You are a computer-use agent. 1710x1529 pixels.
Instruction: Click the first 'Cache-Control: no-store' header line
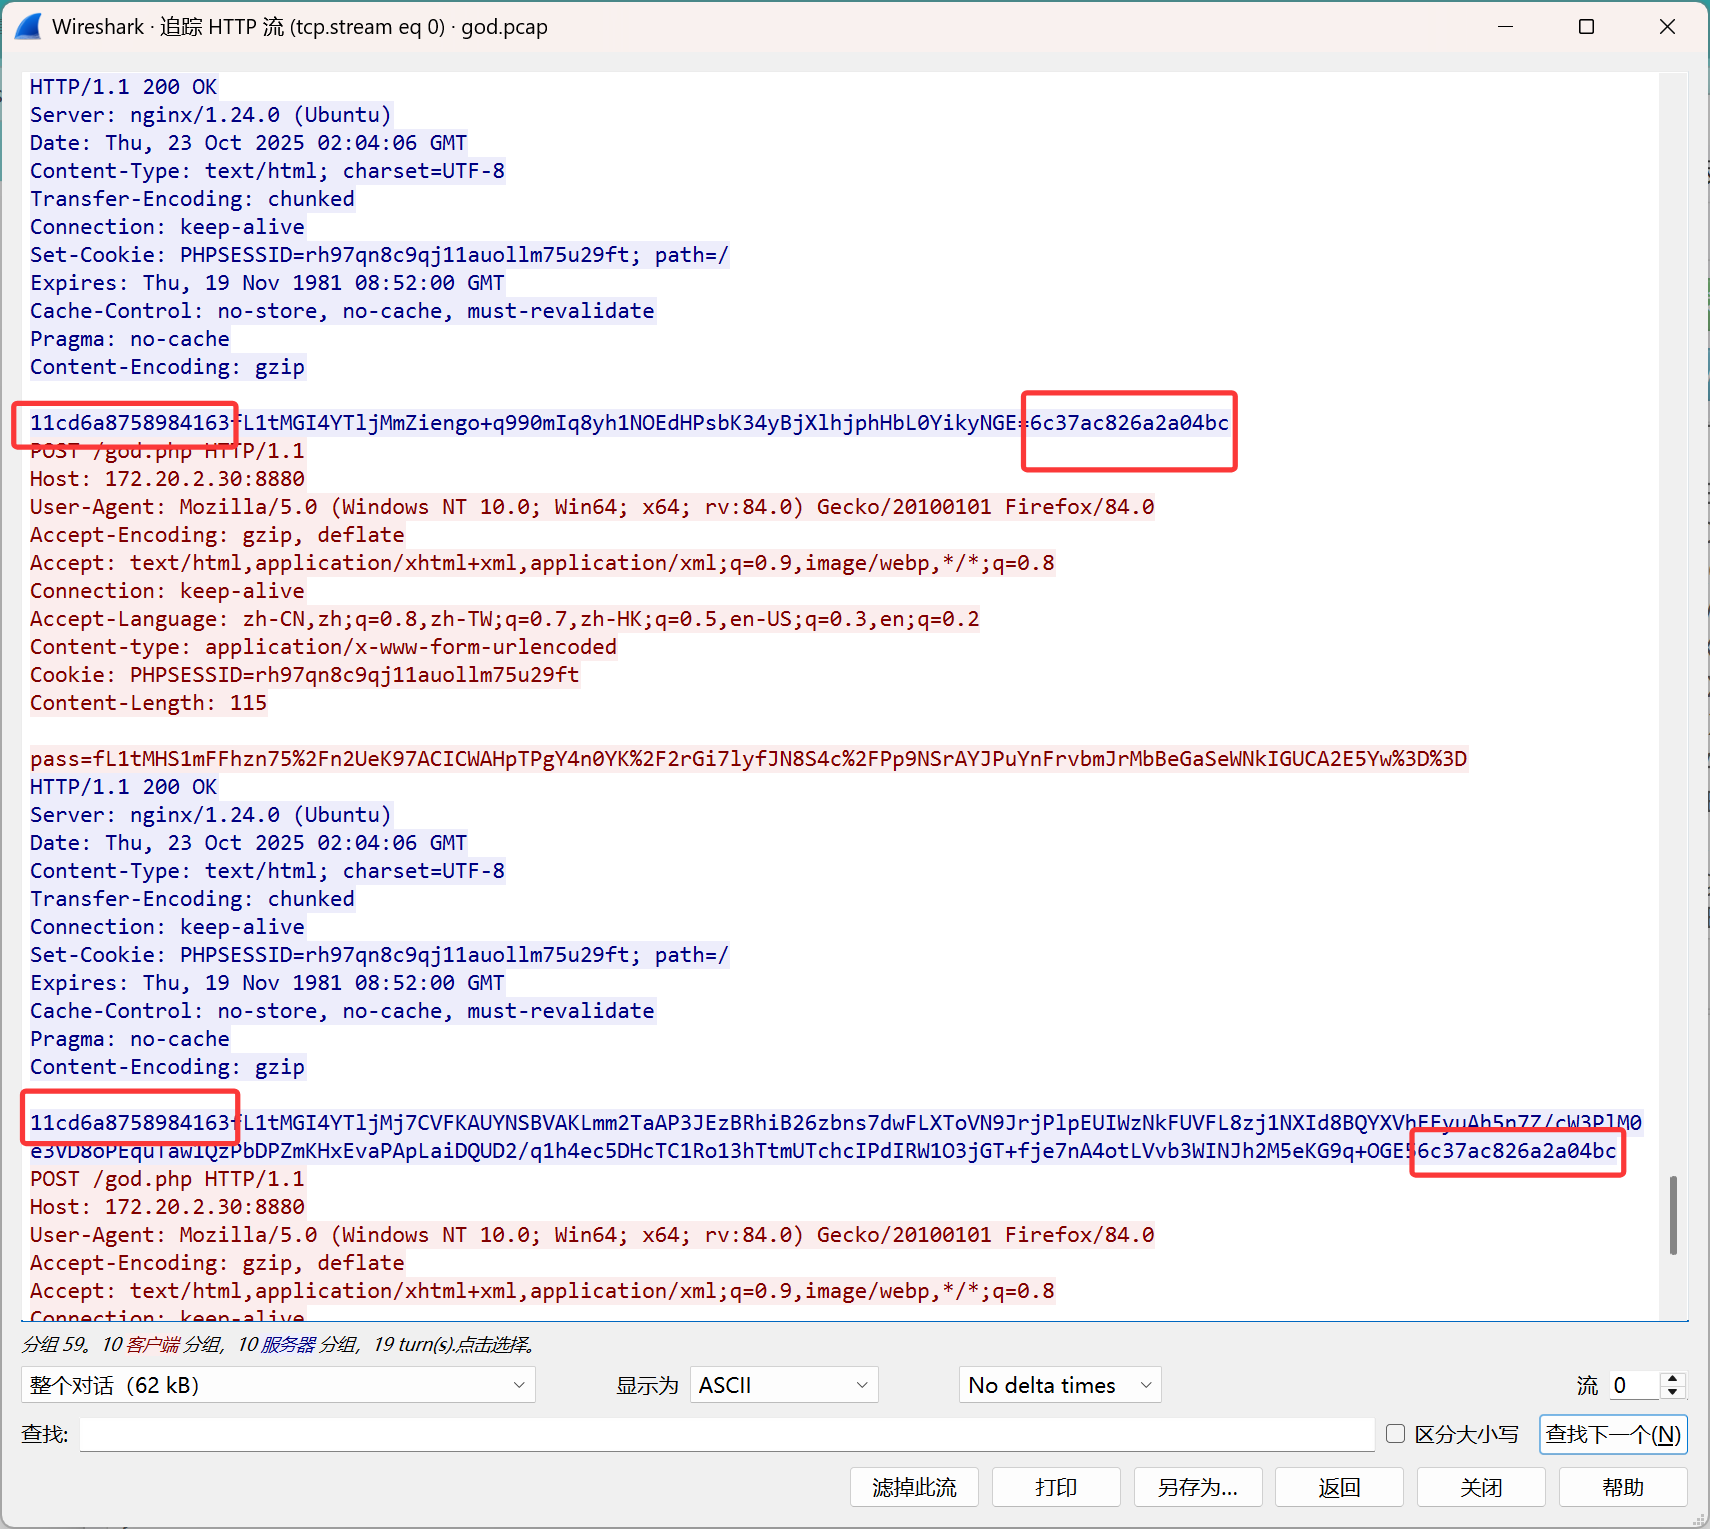342,311
